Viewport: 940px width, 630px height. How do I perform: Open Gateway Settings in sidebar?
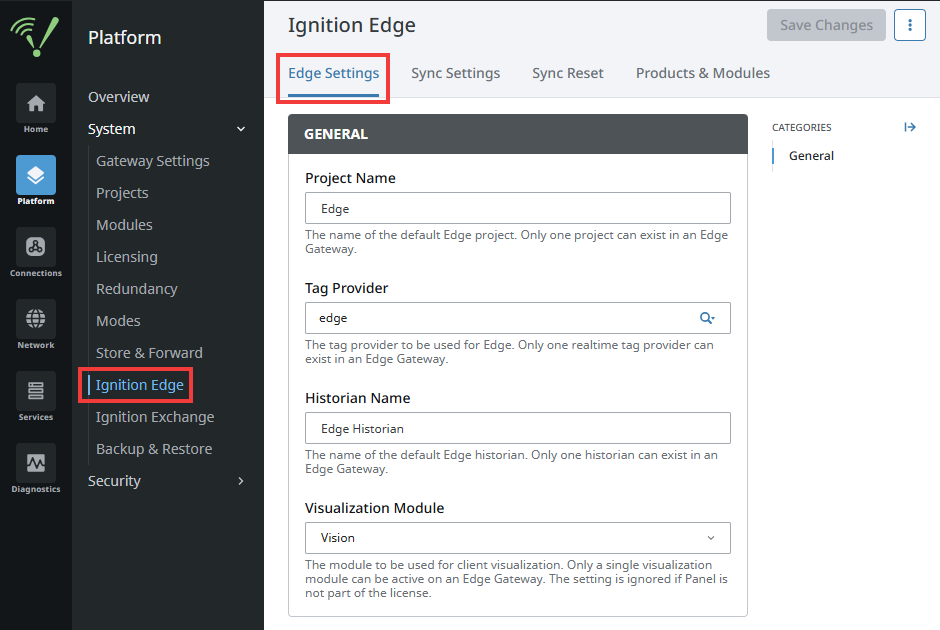tap(153, 161)
